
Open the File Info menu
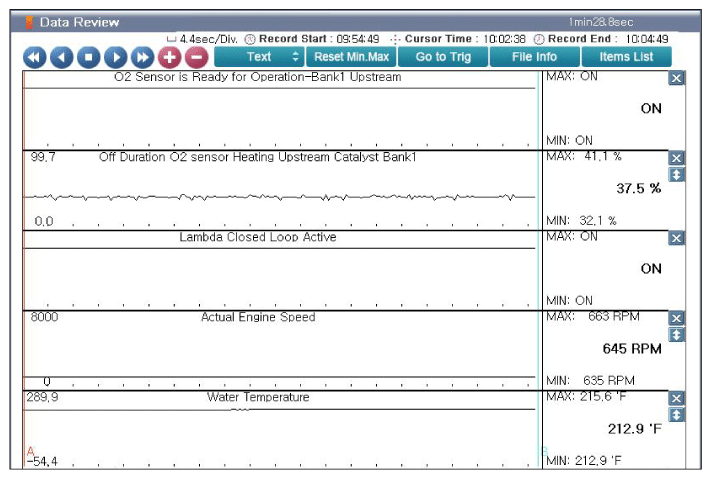(534, 57)
